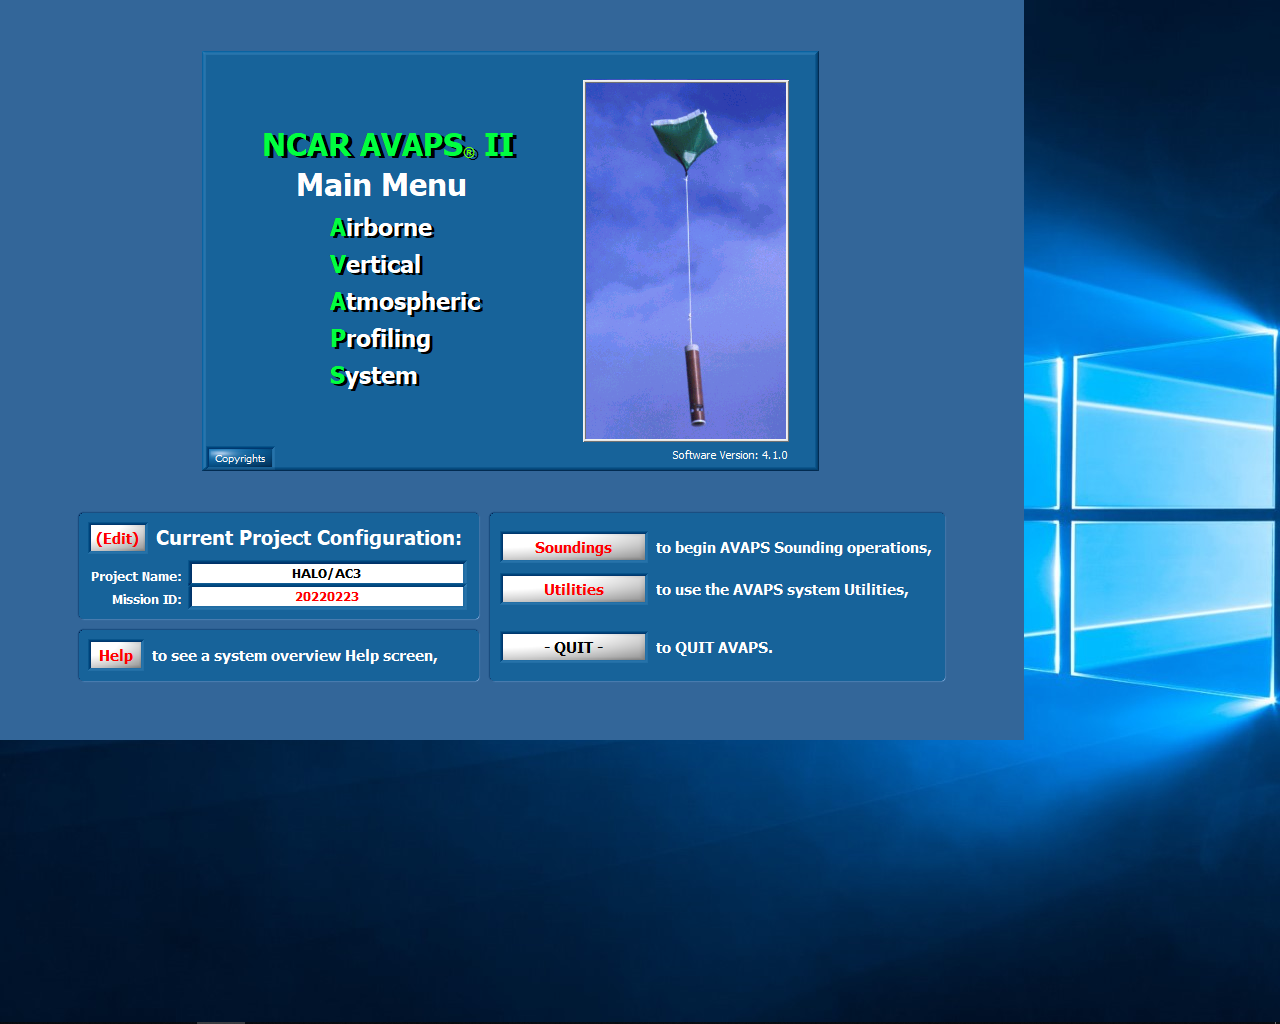Click the QUIT button to exit AVAPS
The width and height of the screenshot is (1280, 1024).
(x=574, y=647)
